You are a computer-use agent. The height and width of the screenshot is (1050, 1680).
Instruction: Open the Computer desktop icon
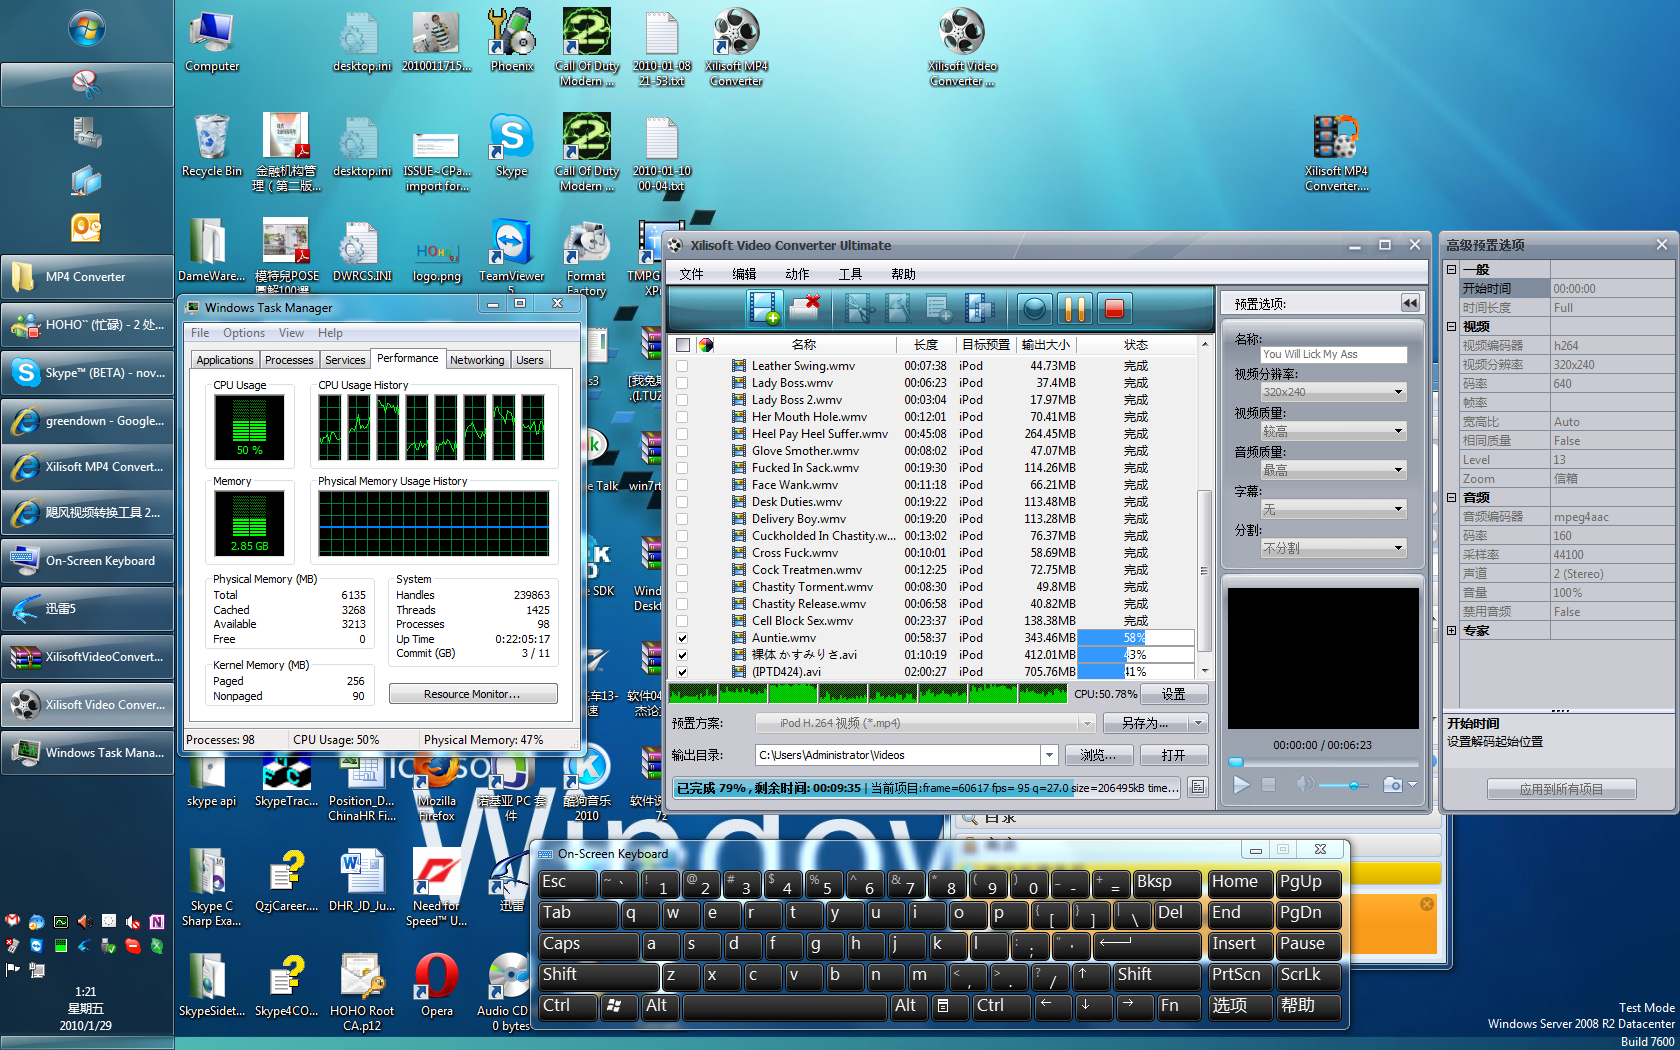coord(212,43)
